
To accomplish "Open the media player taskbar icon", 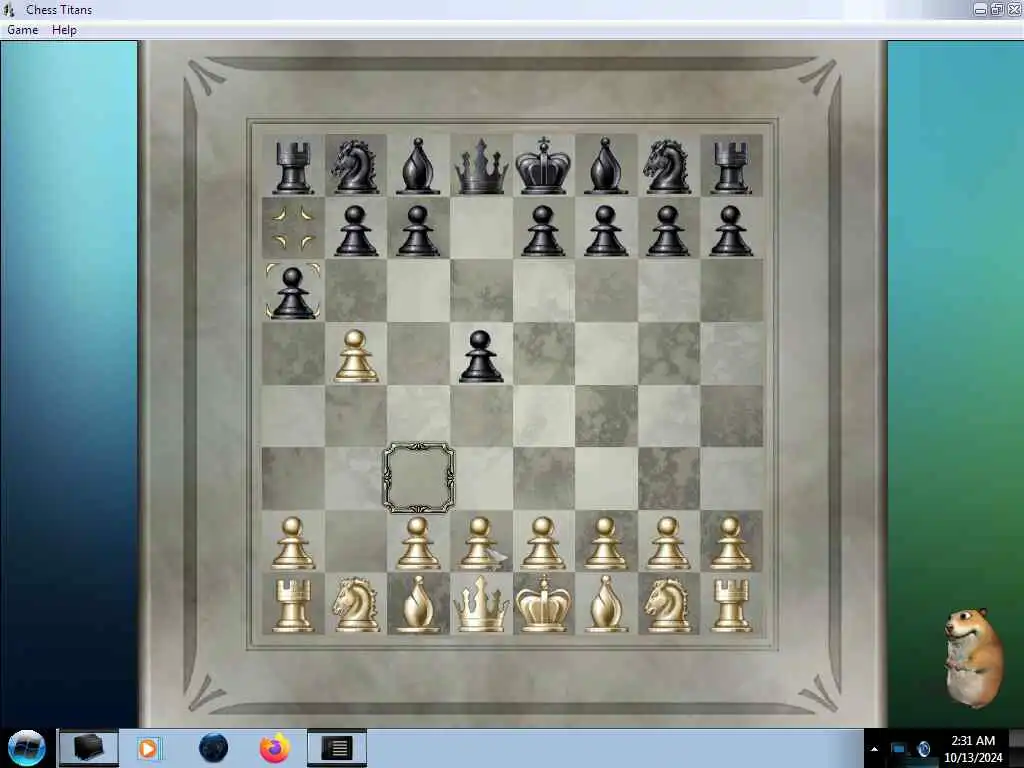I will pyautogui.click(x=149, y=748).
